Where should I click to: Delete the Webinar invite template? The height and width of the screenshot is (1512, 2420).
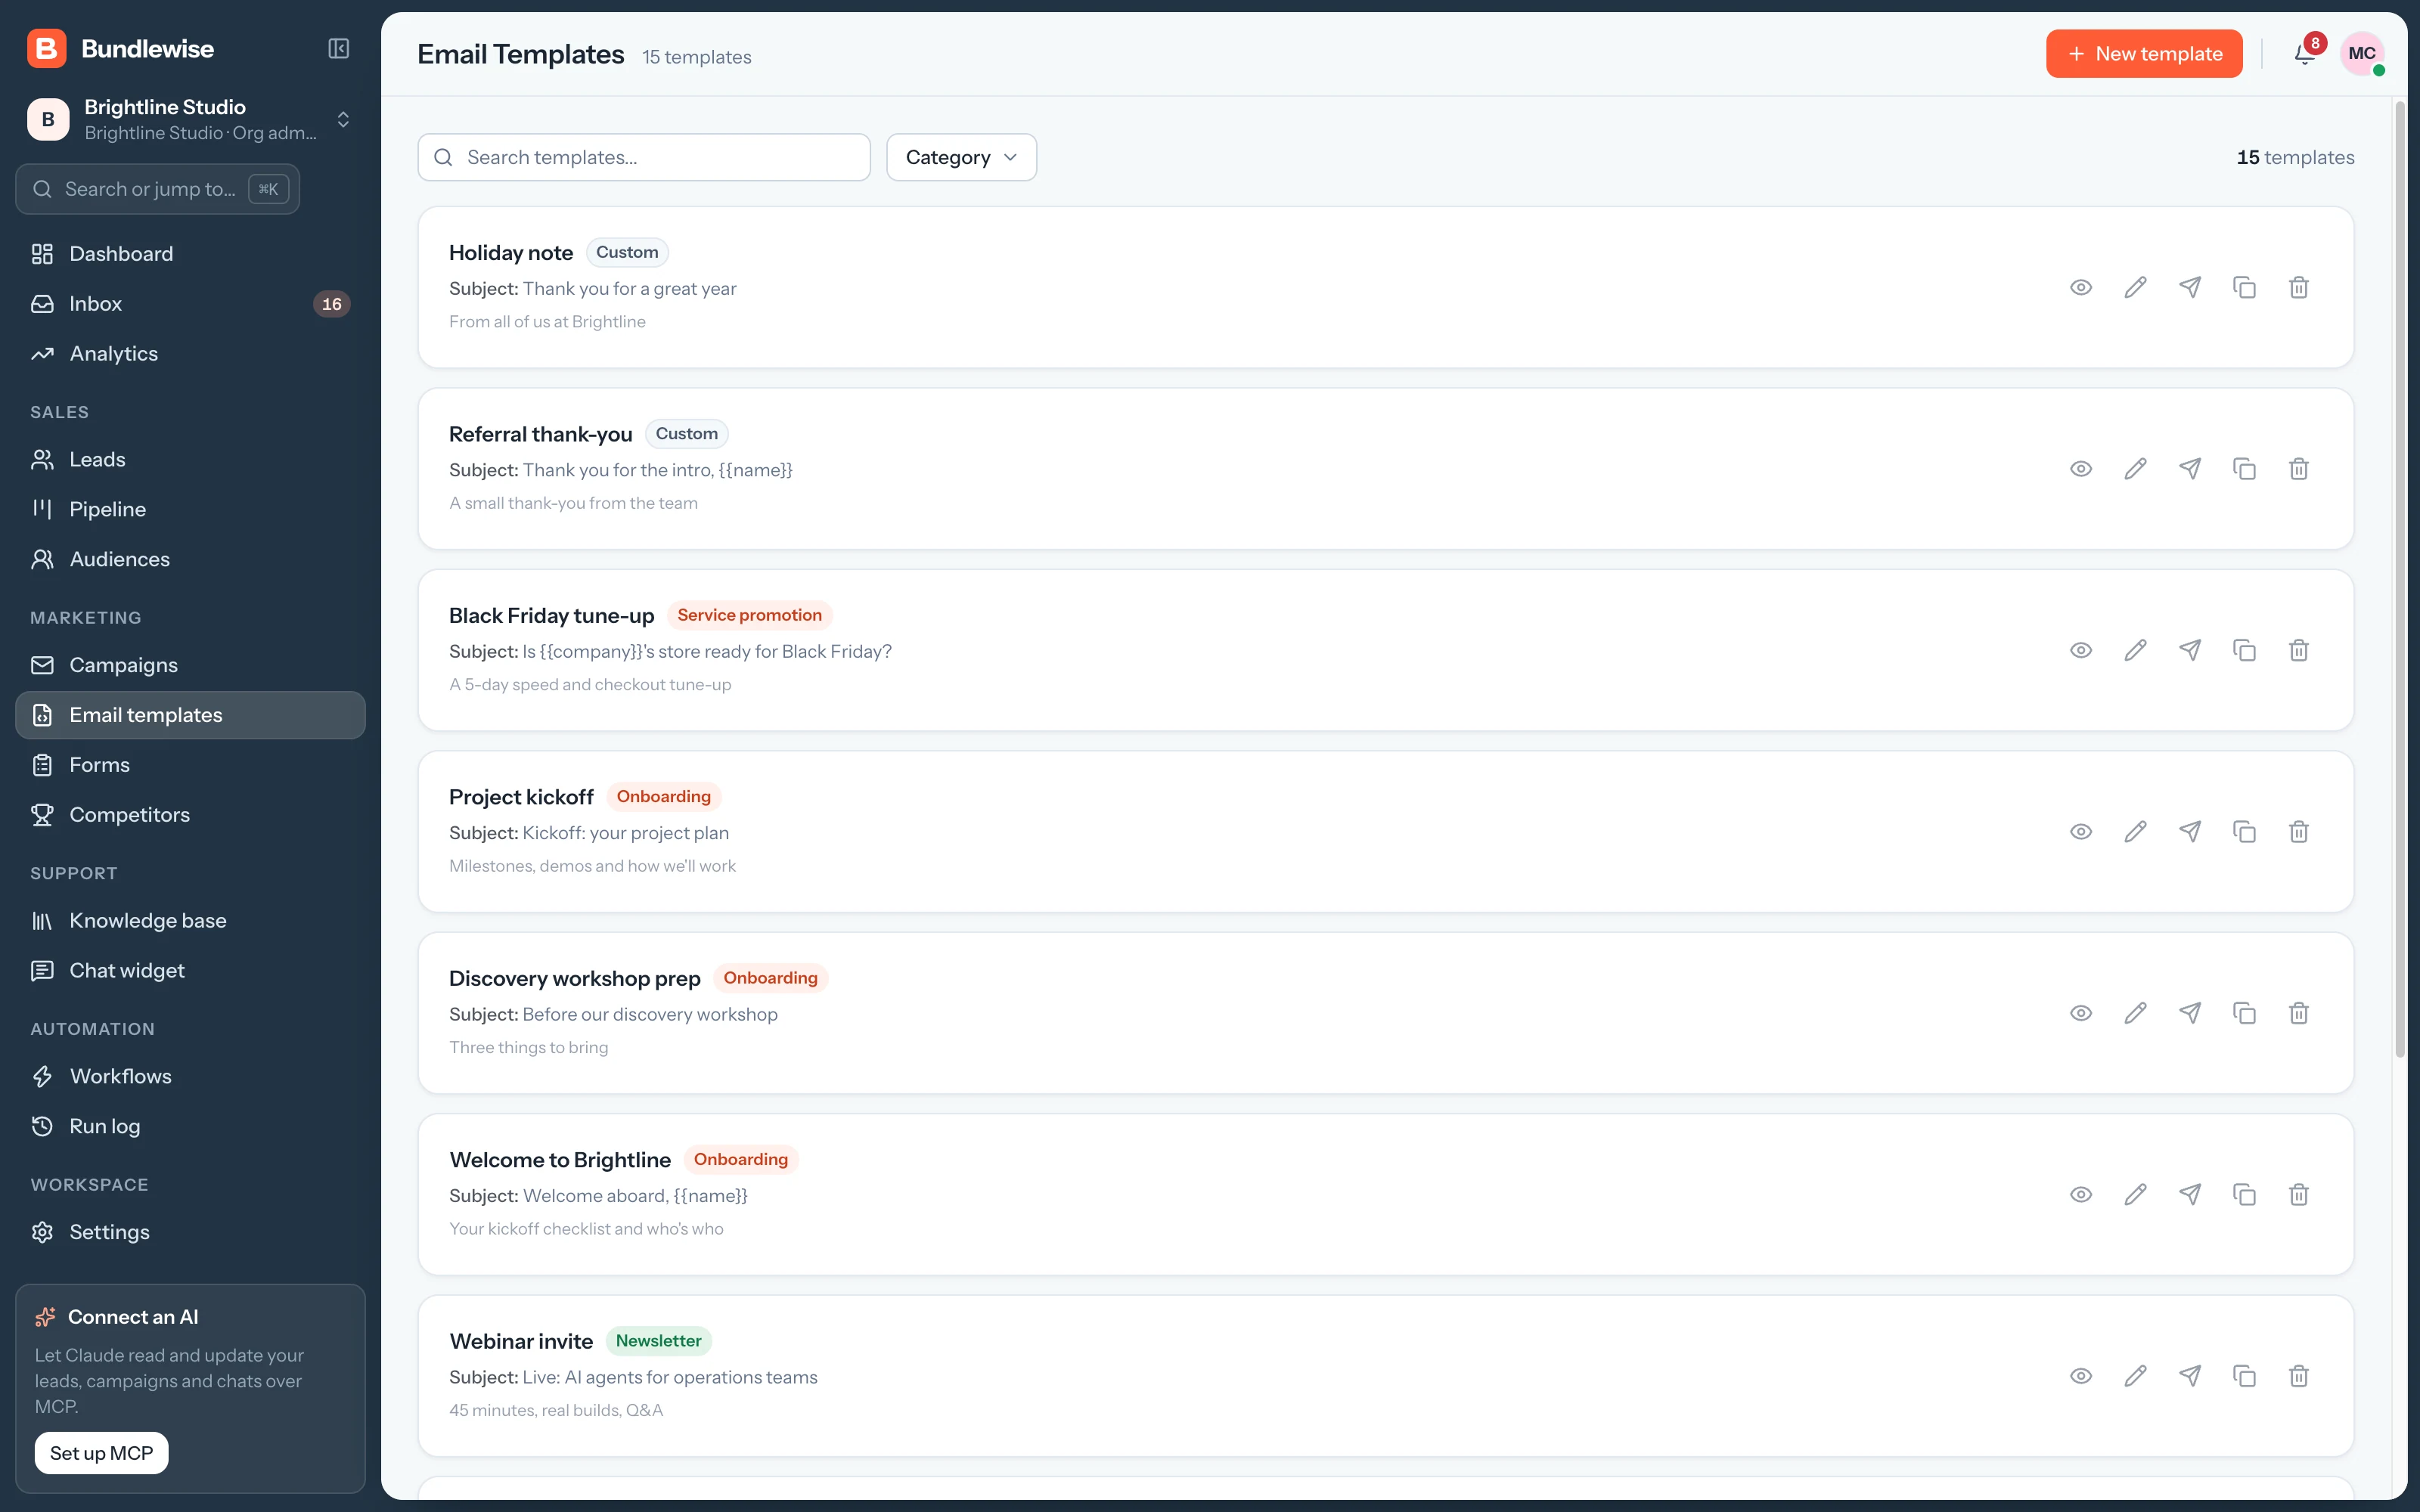pyautogui.click(x=2299, y=1376)
